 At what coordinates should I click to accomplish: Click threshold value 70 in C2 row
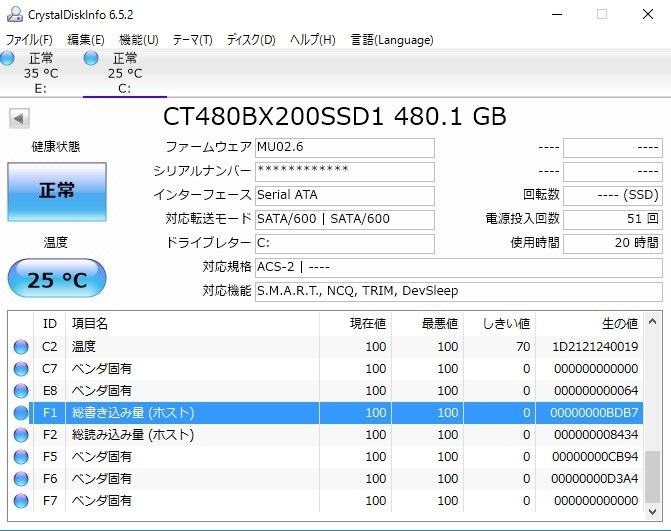pos(523,347)
